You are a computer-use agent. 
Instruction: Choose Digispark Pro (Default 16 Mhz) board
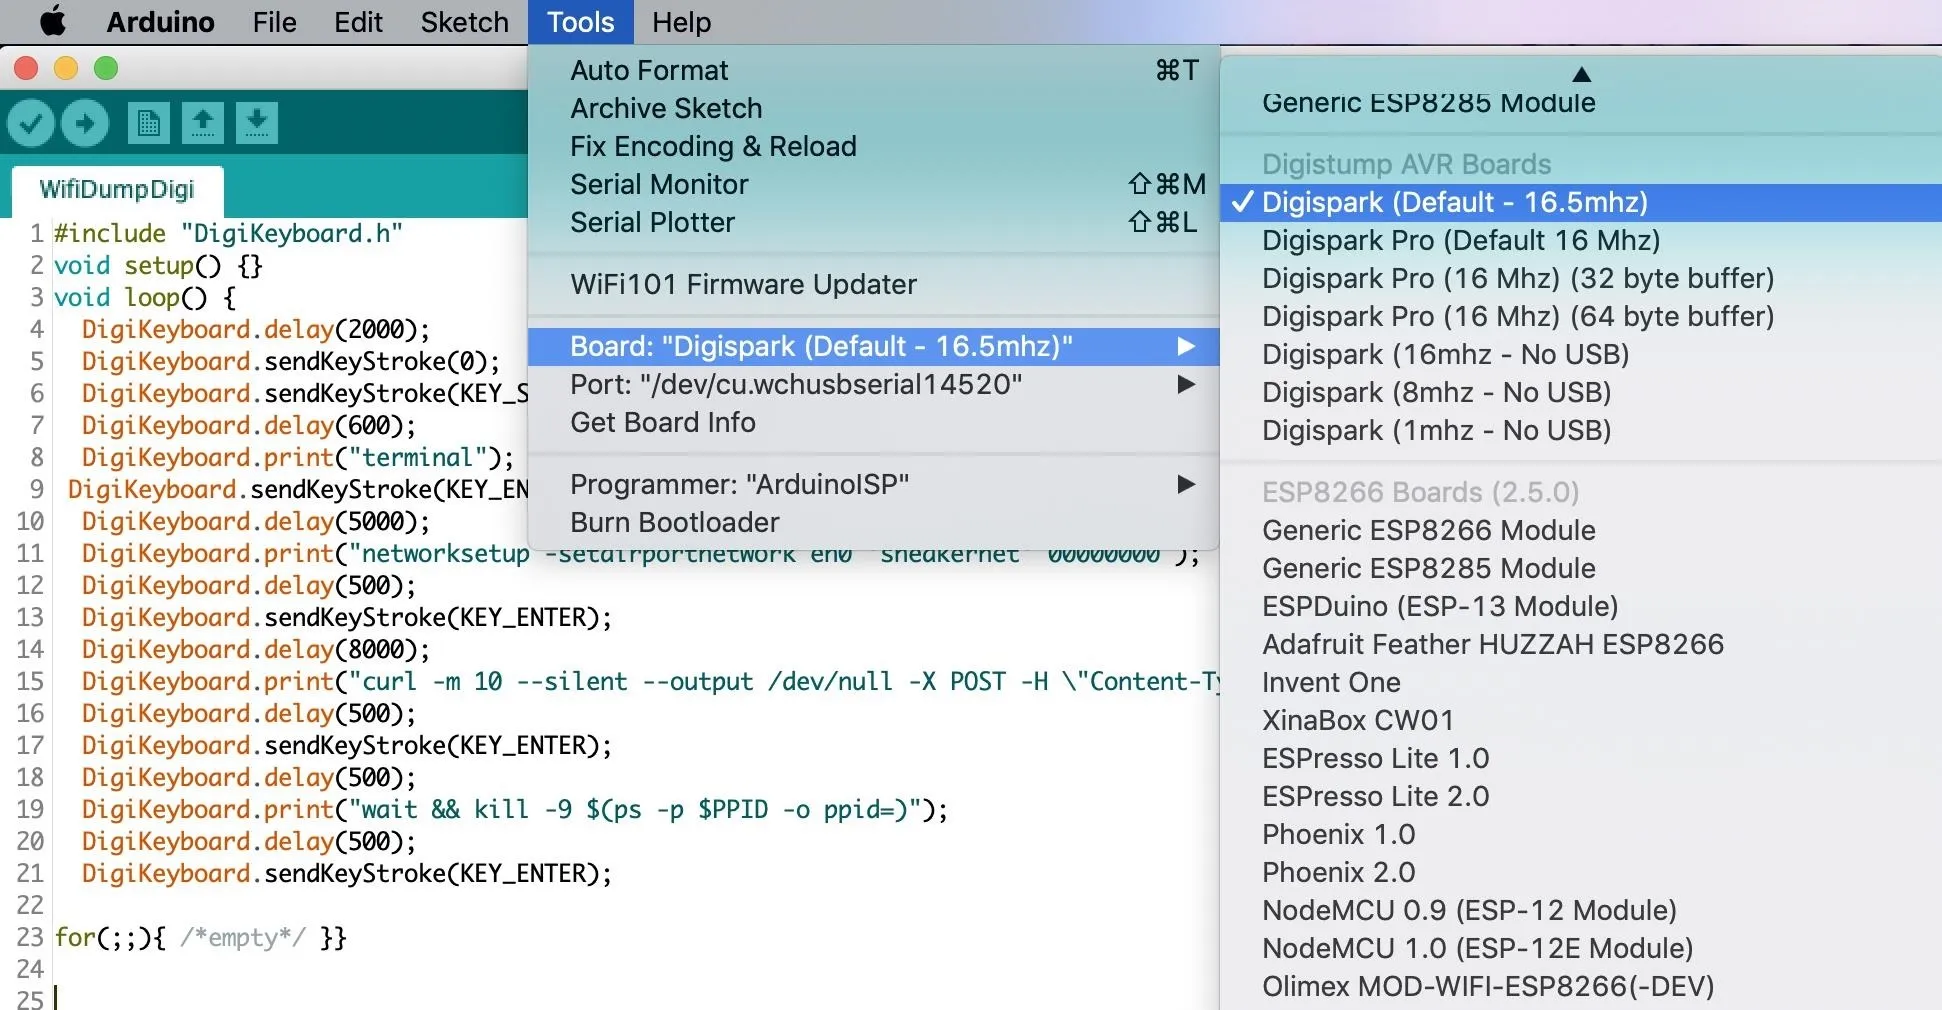click(1581, 240)
